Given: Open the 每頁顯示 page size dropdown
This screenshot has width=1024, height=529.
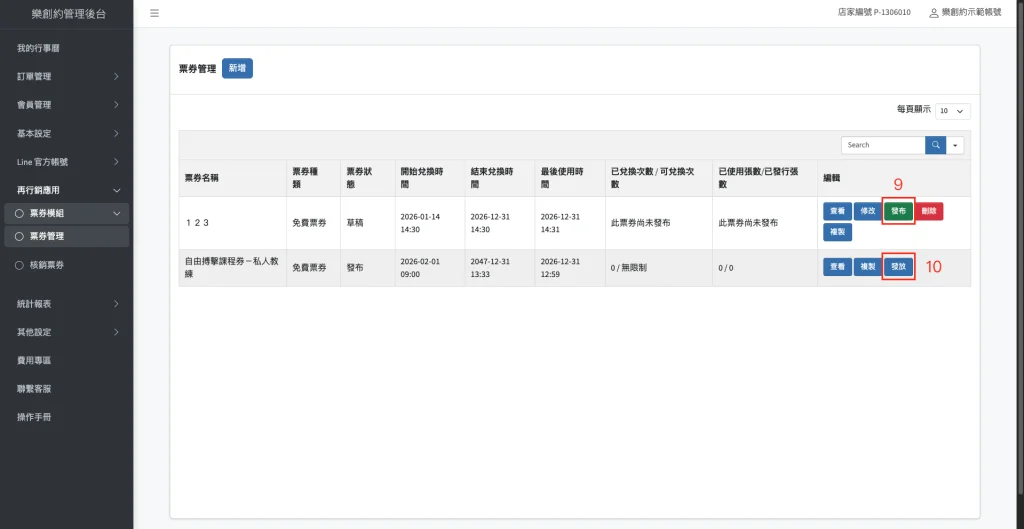Looking at the screenshot, I should coord(953,111).
